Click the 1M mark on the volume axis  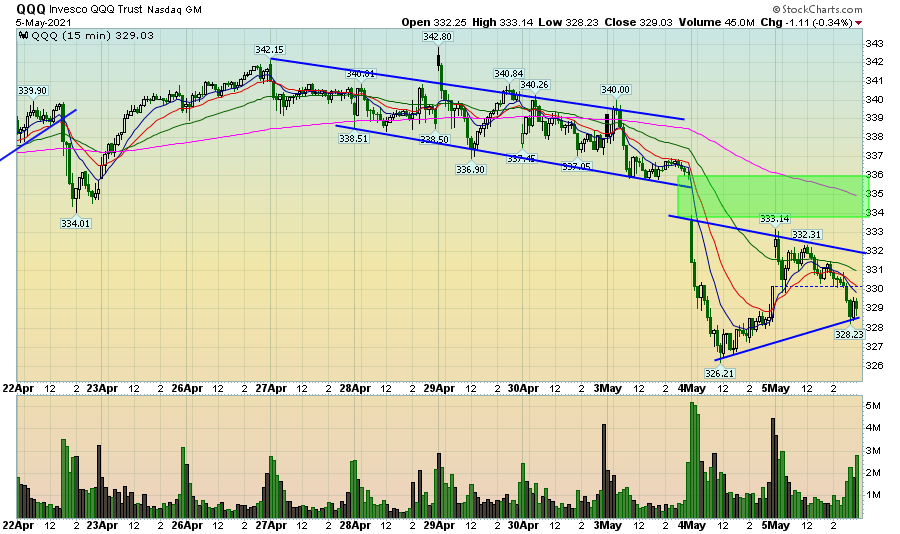pyautogui.click(x=873, y=495)
